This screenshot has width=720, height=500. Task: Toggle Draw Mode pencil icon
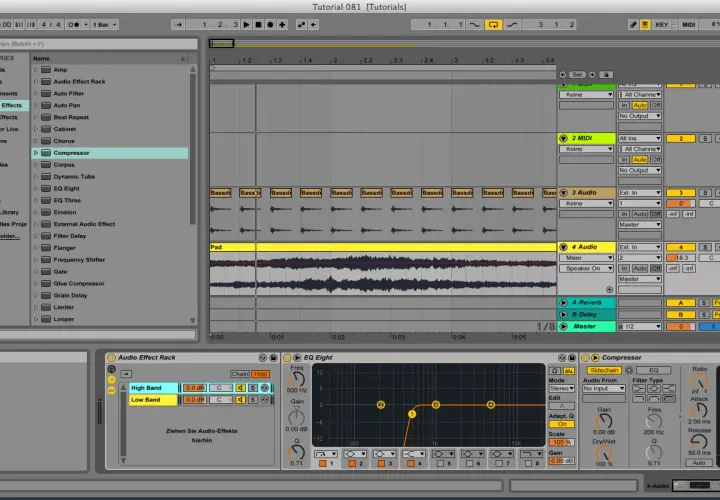(x=633, y=25)
